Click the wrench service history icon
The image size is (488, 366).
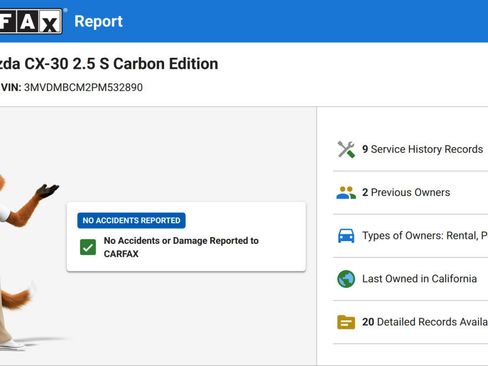pyautogui.click(x=346, y=149)
